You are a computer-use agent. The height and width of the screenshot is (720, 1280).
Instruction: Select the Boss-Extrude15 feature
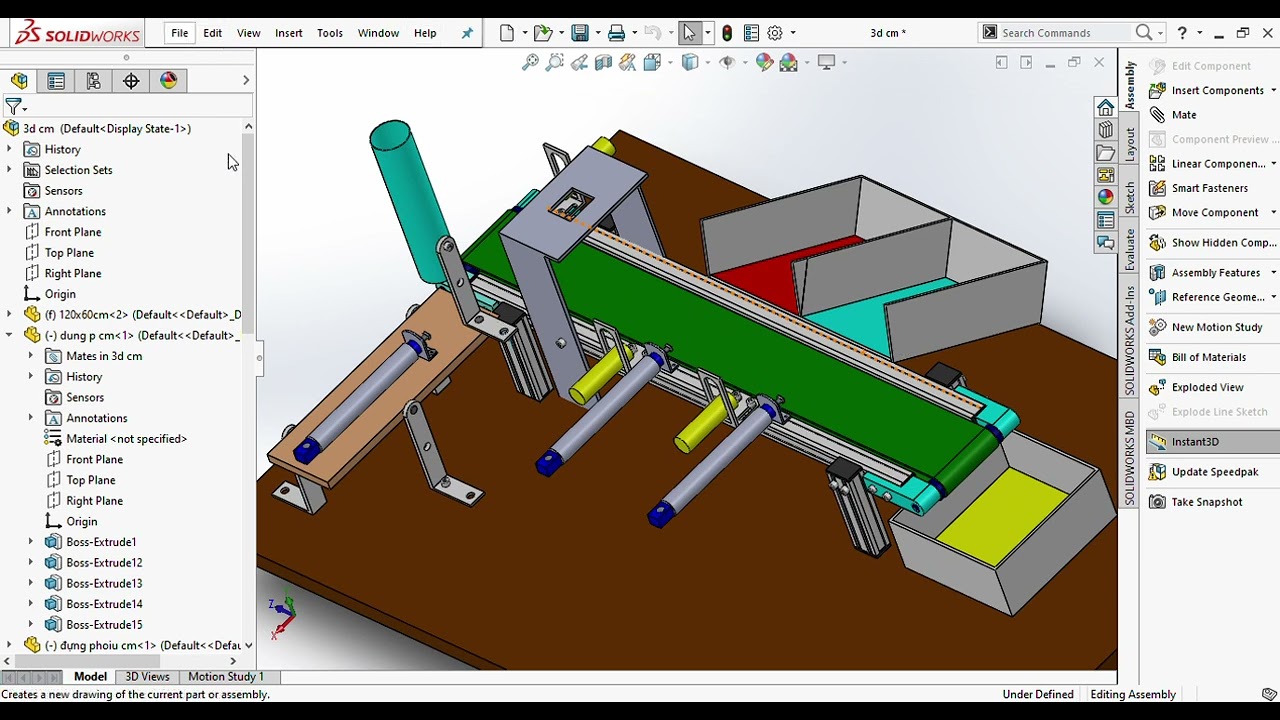pyautogui.click(x=104, y=625)
